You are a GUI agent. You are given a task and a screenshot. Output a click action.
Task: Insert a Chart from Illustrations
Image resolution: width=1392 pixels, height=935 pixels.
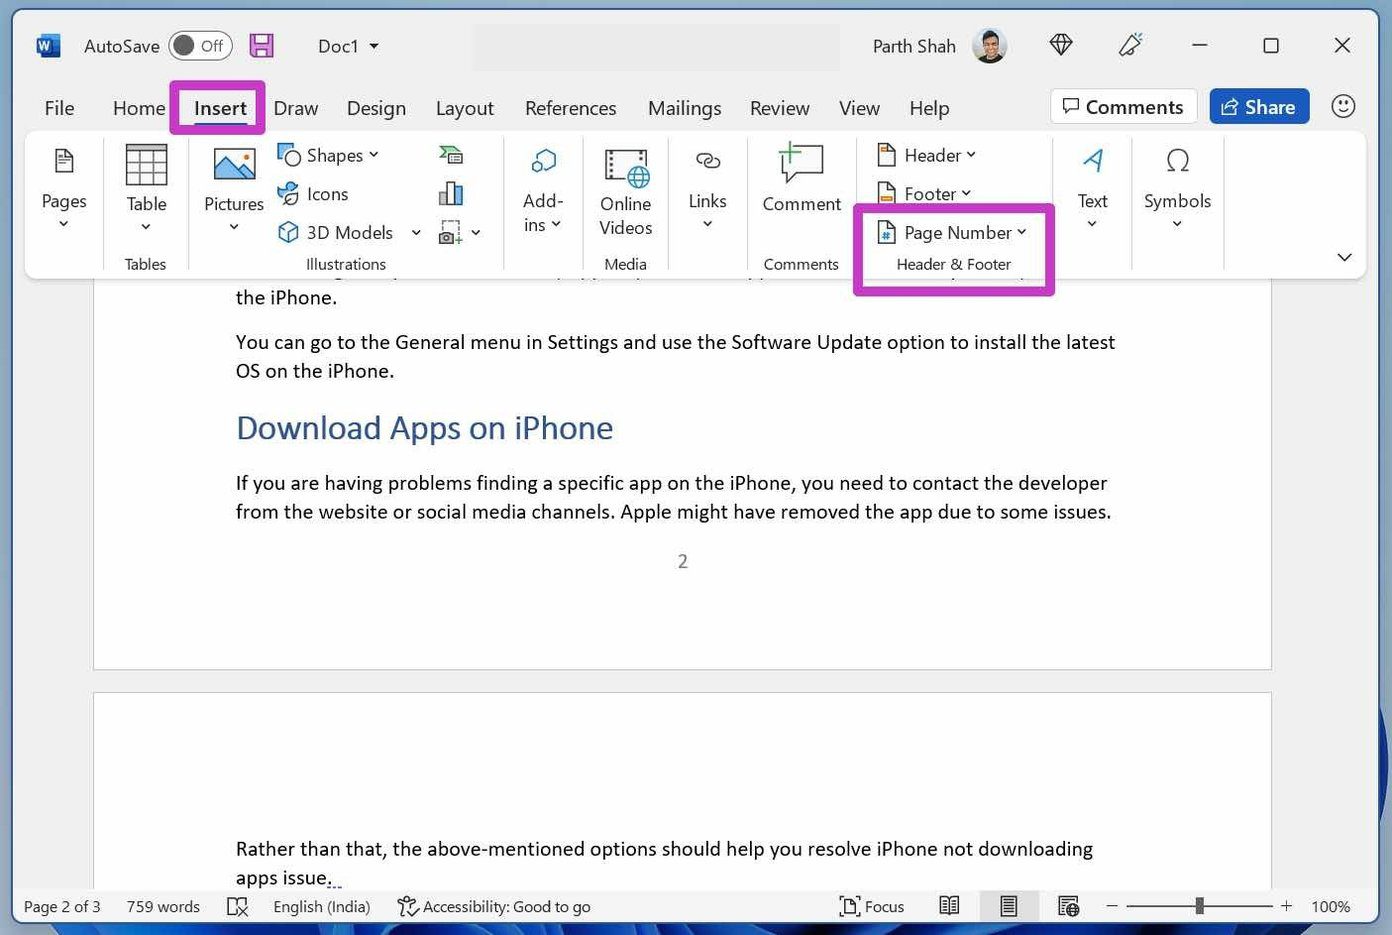coord(451,193)
